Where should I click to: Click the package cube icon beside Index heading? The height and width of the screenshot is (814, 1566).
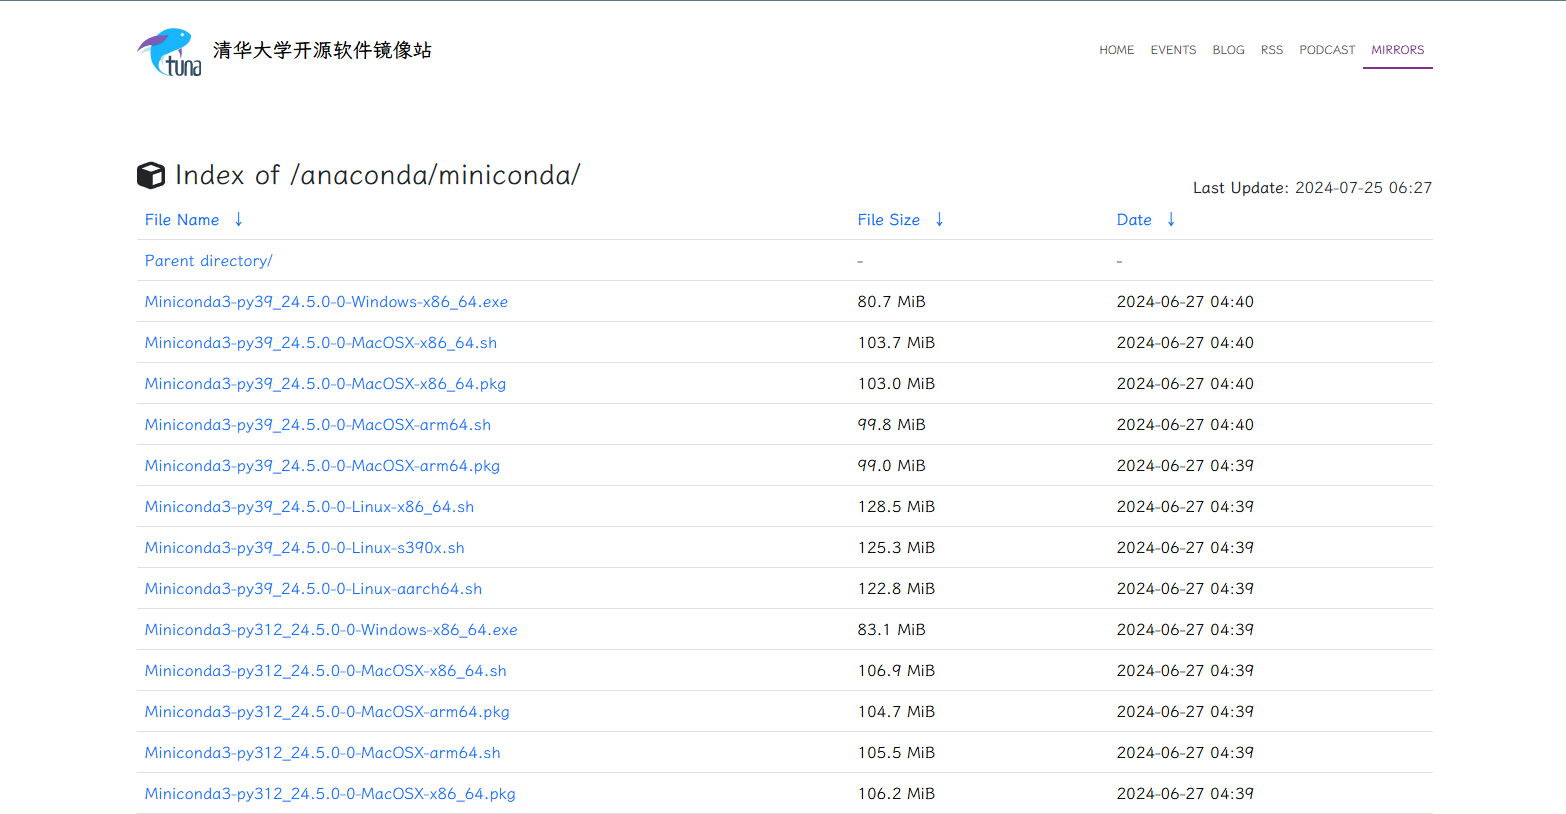pyautogui.click(x=151, y=175)
